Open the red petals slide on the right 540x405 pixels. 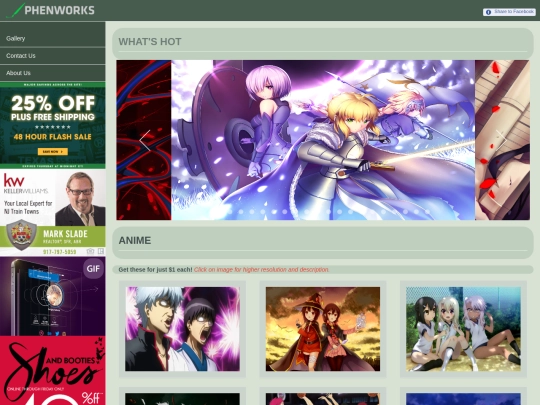(502, 140)
